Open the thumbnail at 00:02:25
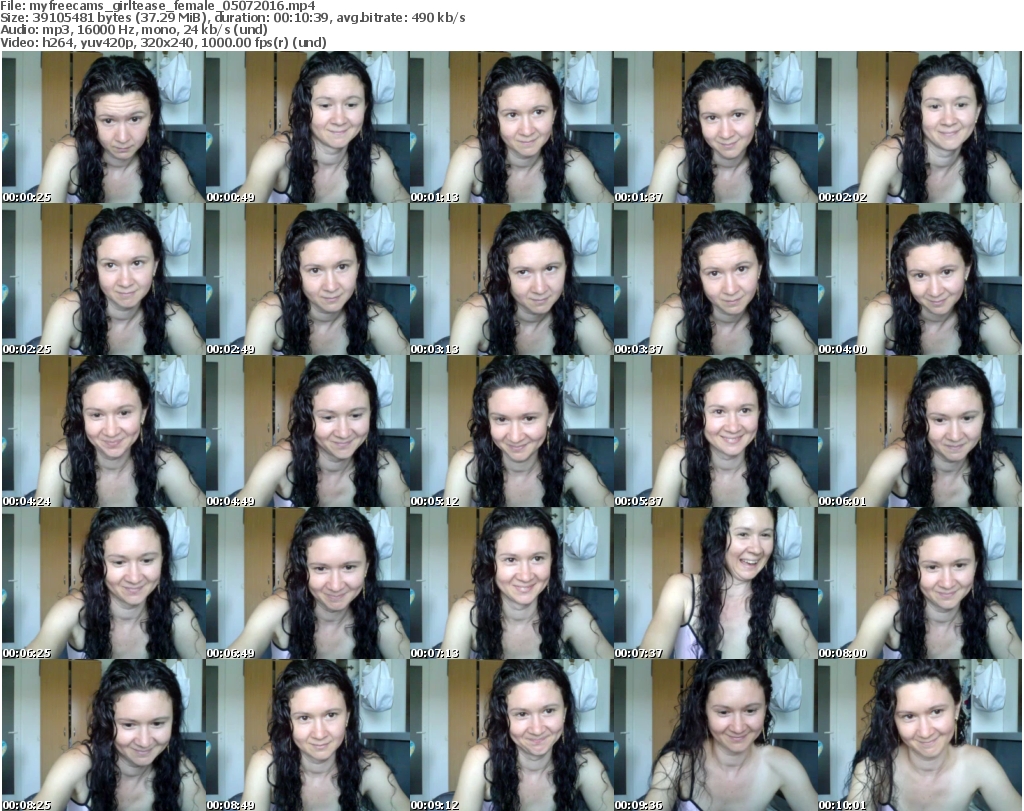The height and width of the screenshot is (811, 1024). point(103,279)
